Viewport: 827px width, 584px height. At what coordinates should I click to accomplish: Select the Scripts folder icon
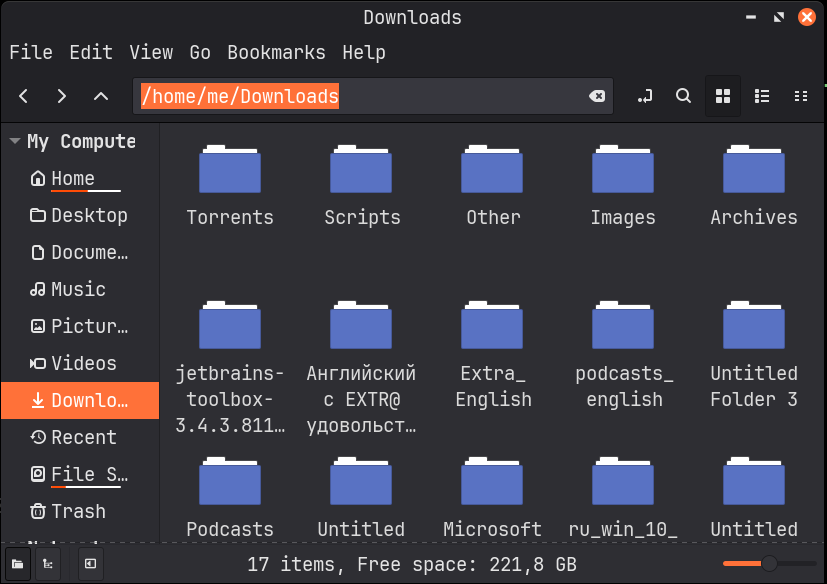[361, 169]
